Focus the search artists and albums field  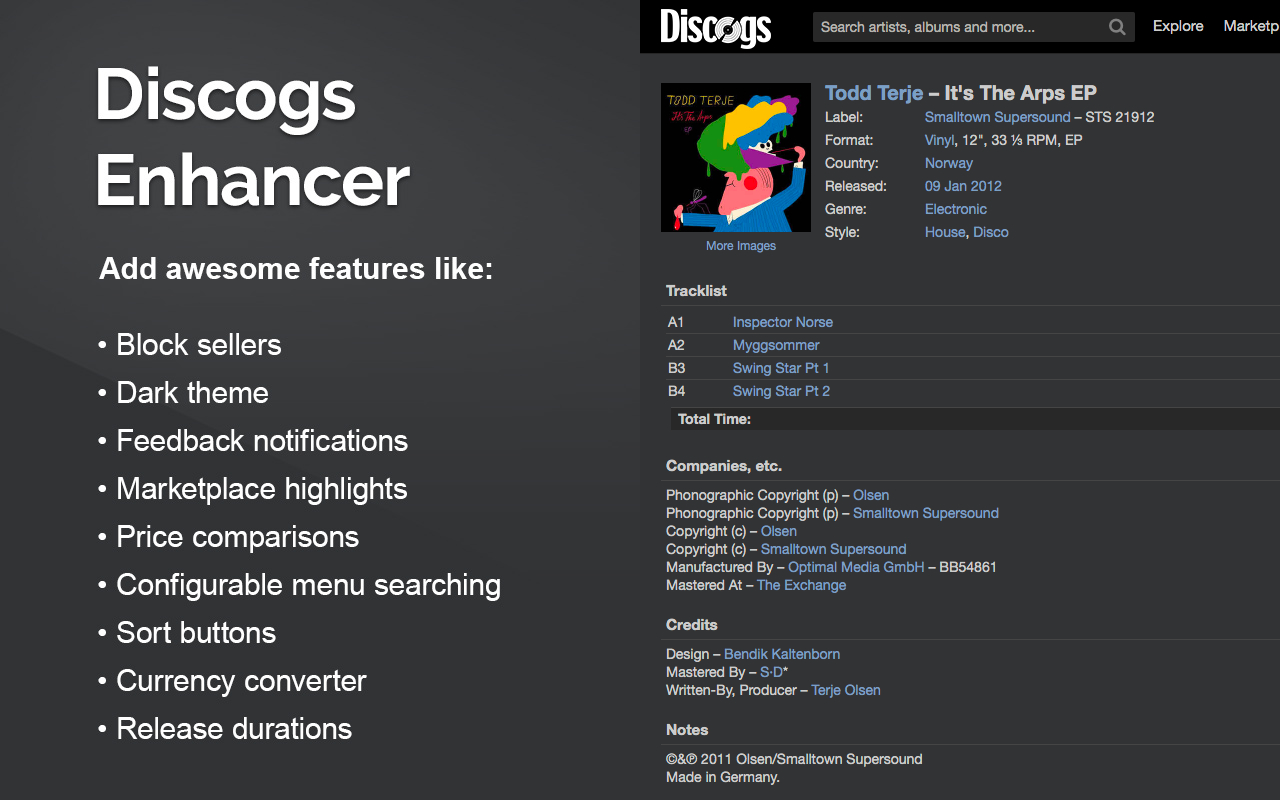pyautogui.click(x=958, y=27)
